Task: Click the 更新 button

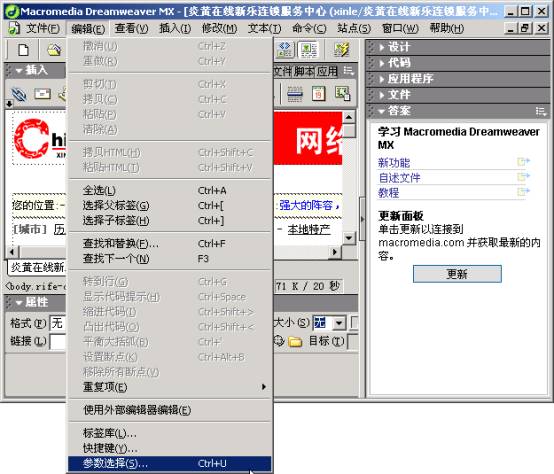Action: 457,274
